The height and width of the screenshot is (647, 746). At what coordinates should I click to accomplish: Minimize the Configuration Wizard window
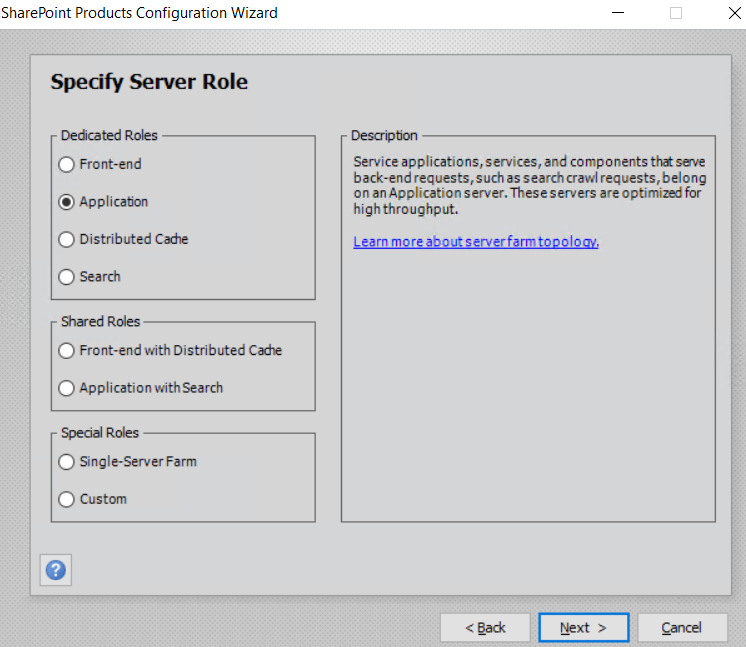pyautogui.click(x=618, y=13)
